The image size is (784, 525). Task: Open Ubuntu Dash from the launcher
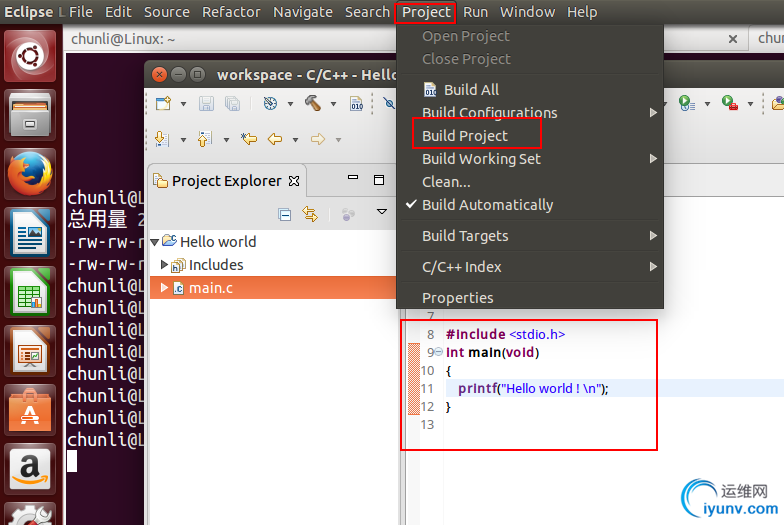pyautogui.click(x=30, y=56)
